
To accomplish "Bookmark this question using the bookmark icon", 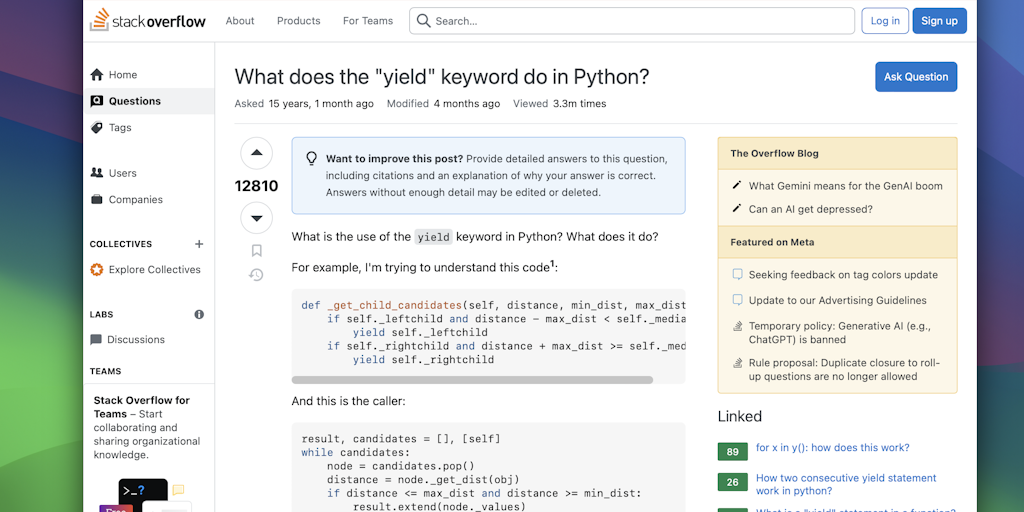I will [256, 251].
